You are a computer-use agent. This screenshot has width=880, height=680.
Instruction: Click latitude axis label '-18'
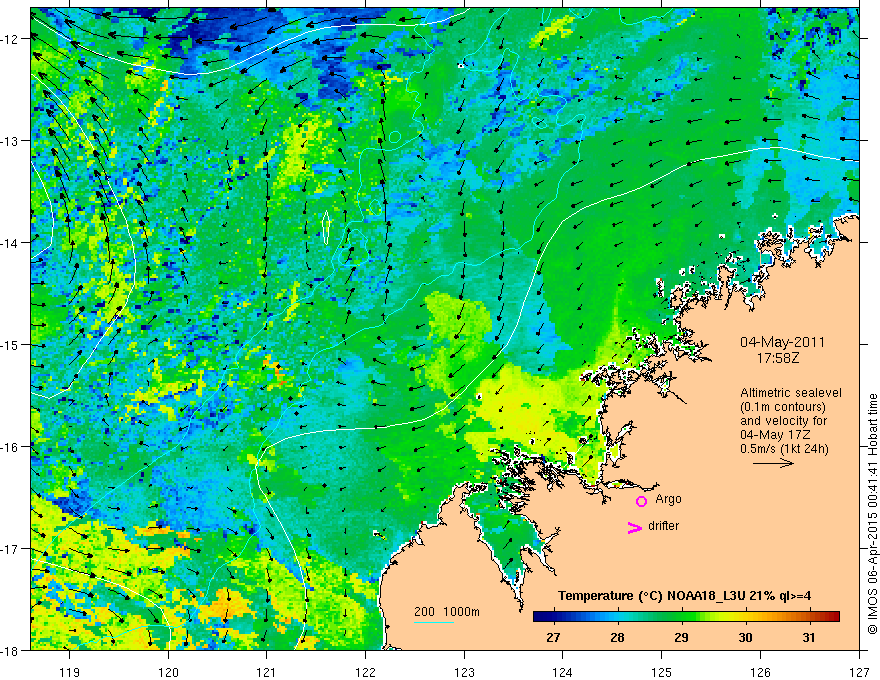[x=12, y=650]
